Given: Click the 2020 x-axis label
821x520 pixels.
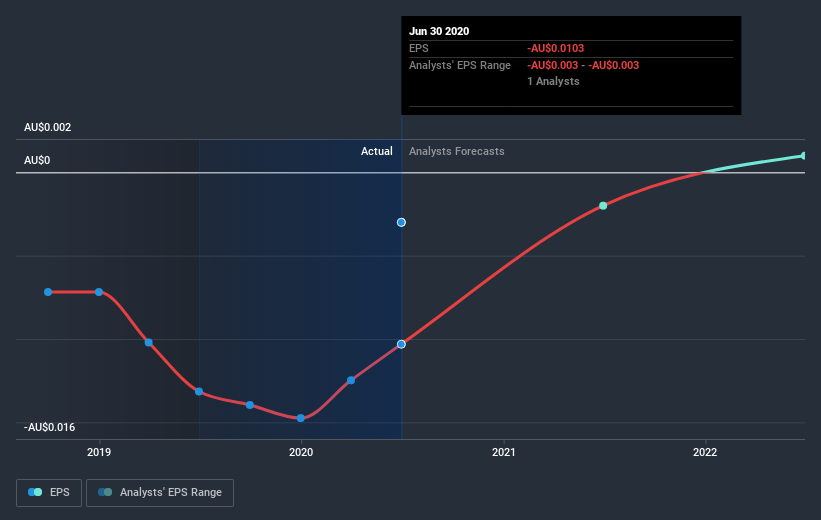Looking at the screenshot, I should (x=301, y=452).
